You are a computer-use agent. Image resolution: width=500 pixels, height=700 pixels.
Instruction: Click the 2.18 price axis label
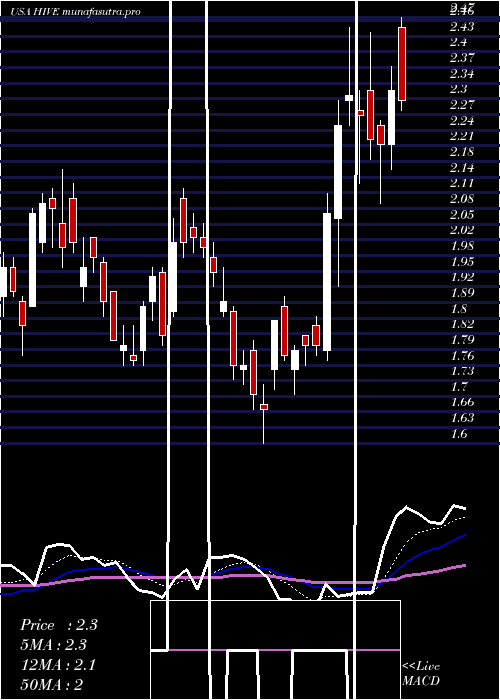462,152
